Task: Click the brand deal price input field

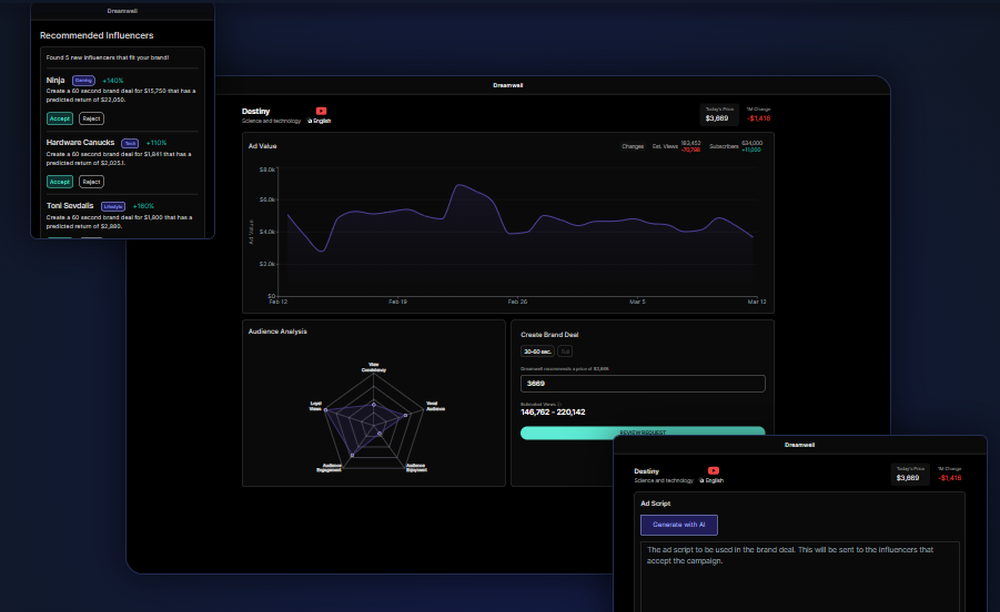Action: (x=643, y=383)
